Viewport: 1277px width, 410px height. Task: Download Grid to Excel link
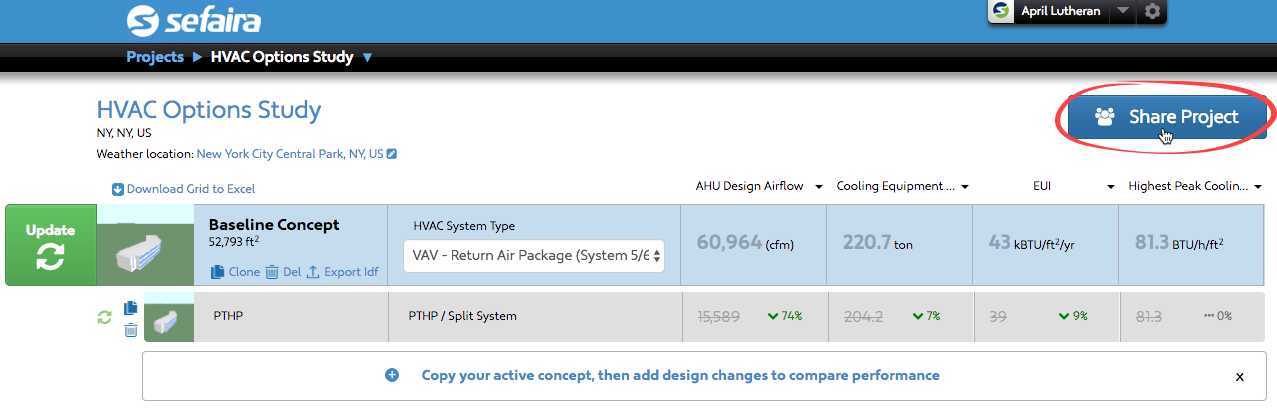(183, 188)
